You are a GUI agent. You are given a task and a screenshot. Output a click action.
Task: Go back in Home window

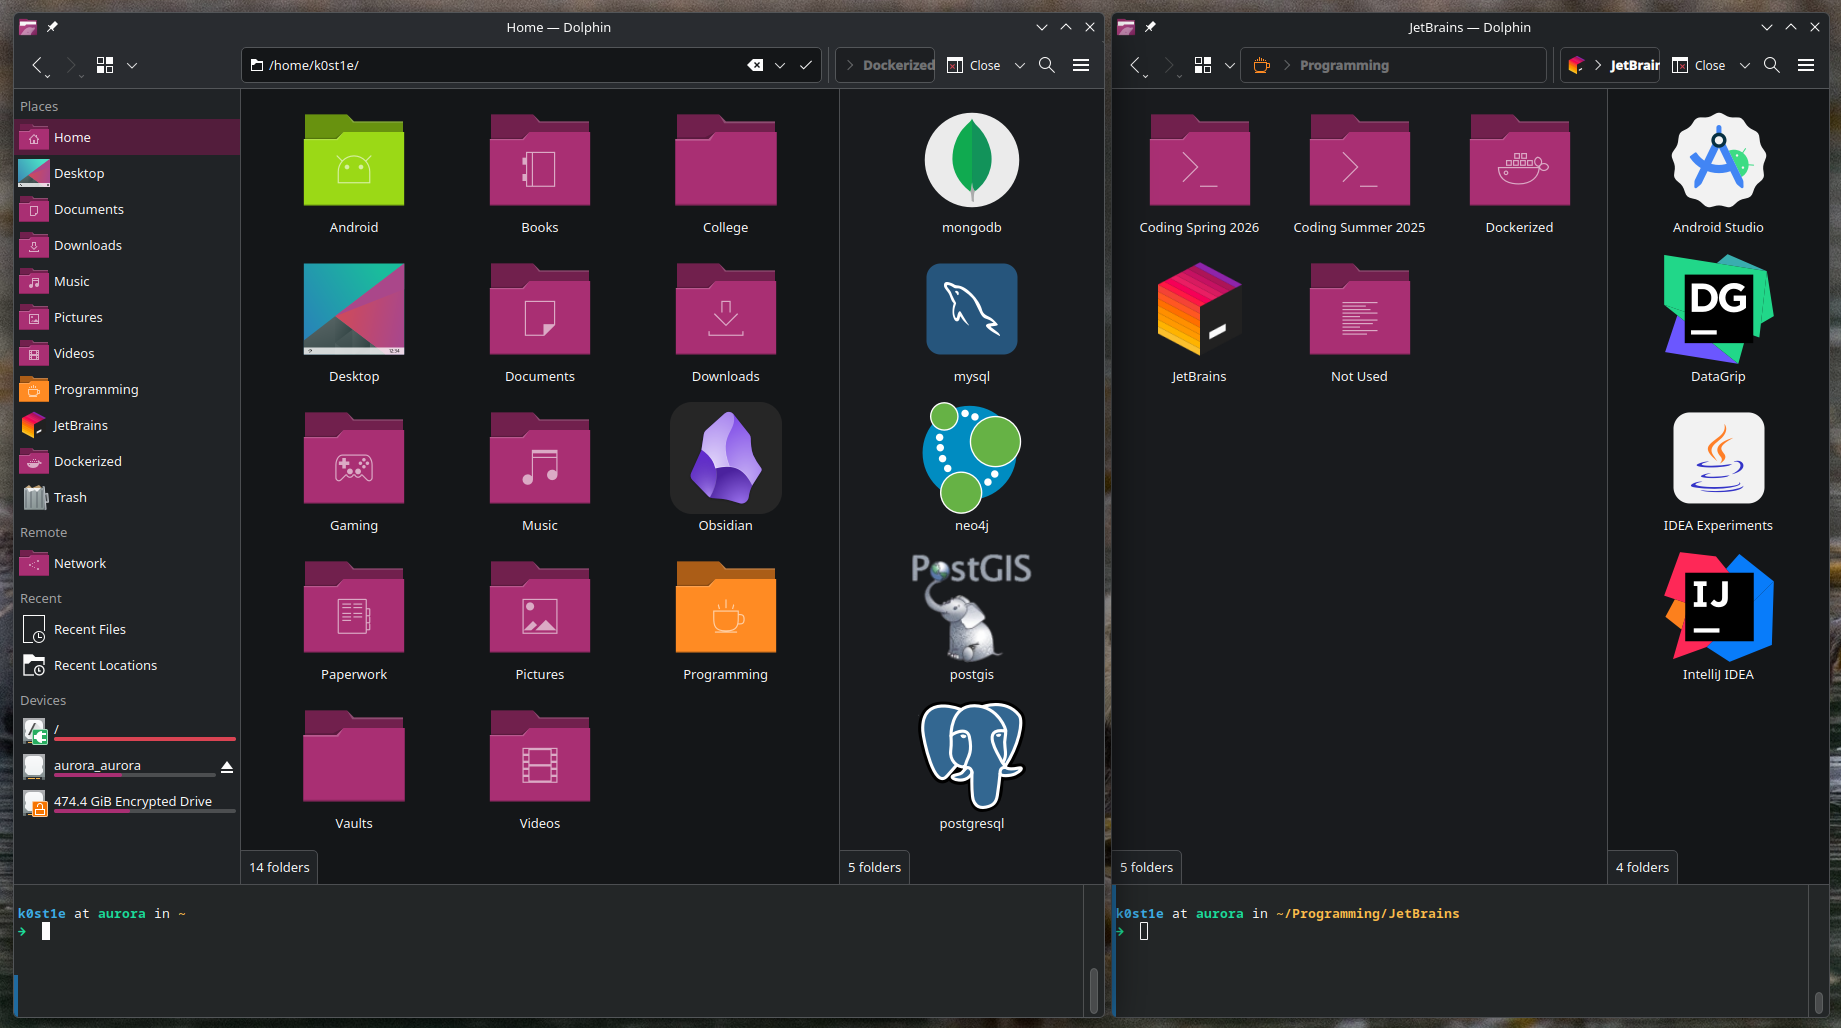pos(38,65)
